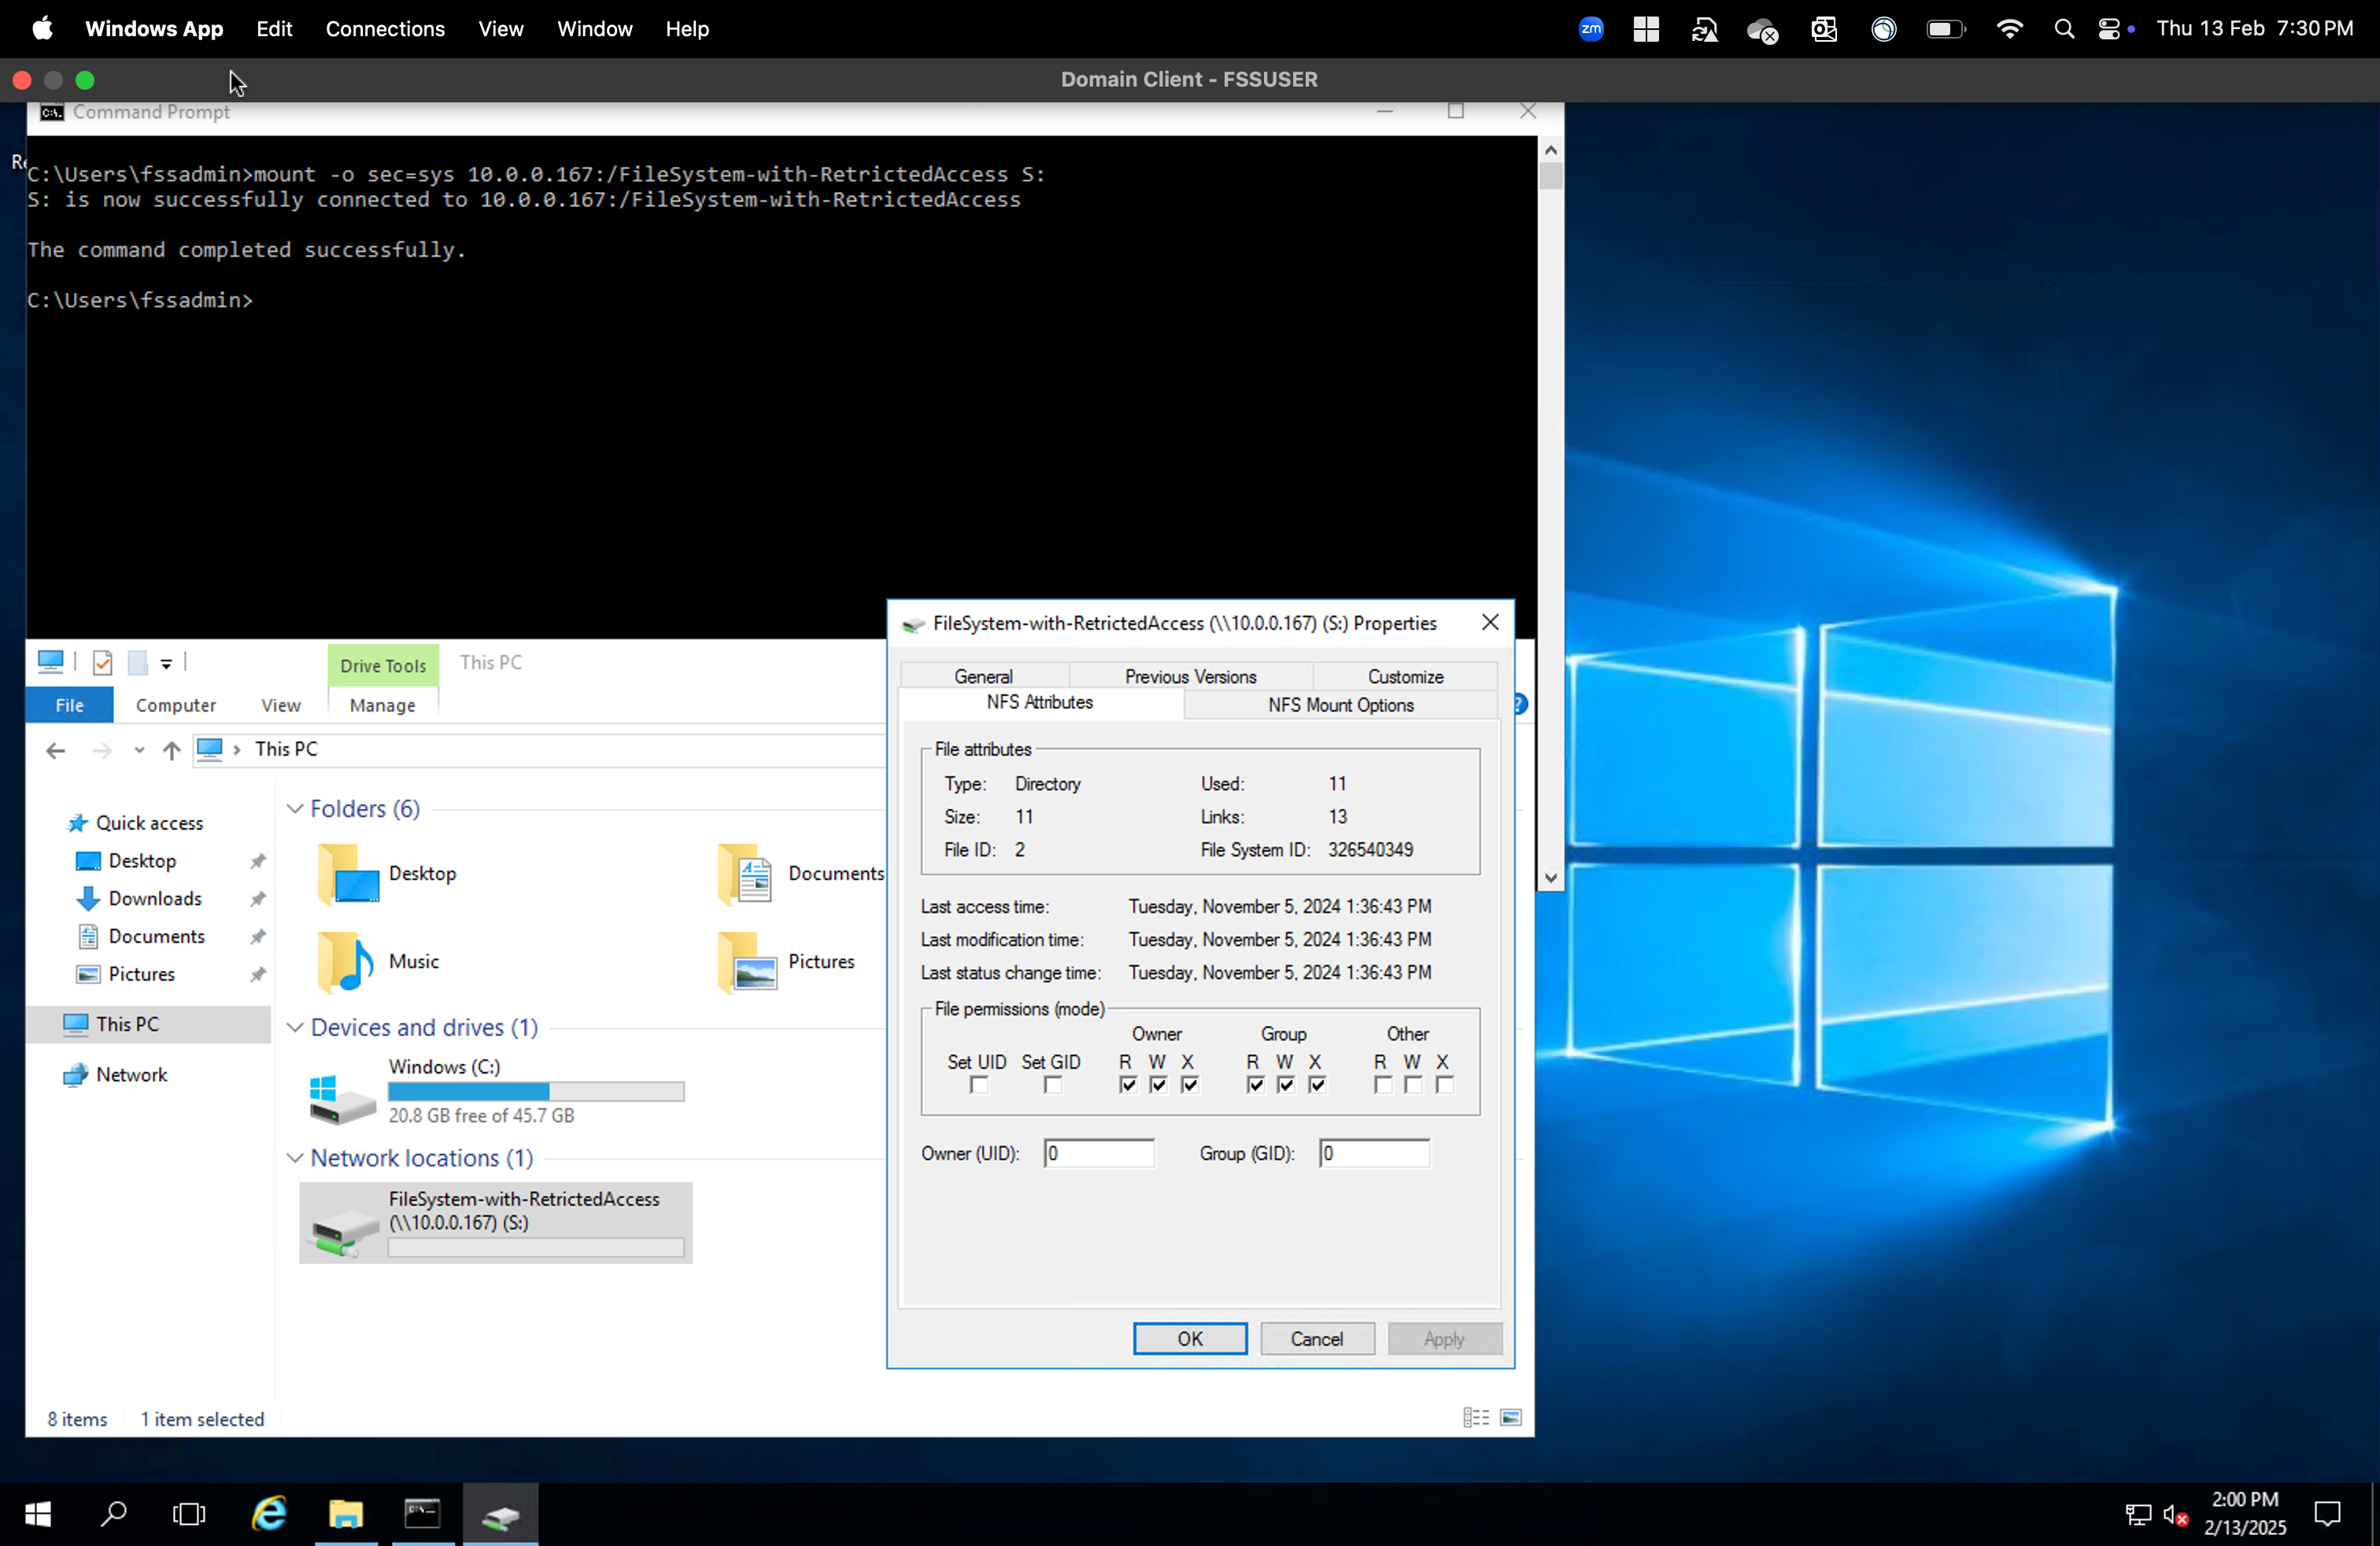Click inside the Owner (UID) field
This screenshot has width=2380, height=1546.
(x=1098, y=1153)
